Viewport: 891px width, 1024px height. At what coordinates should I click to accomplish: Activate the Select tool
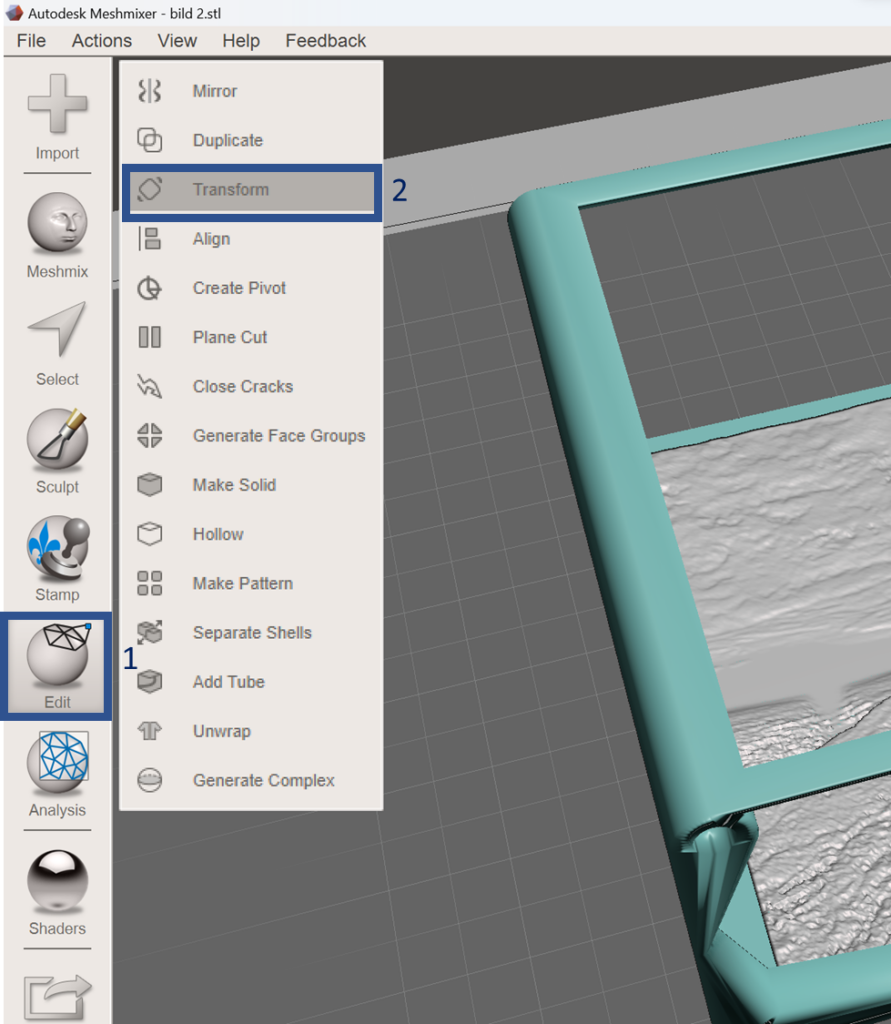[x=57, y=344]
